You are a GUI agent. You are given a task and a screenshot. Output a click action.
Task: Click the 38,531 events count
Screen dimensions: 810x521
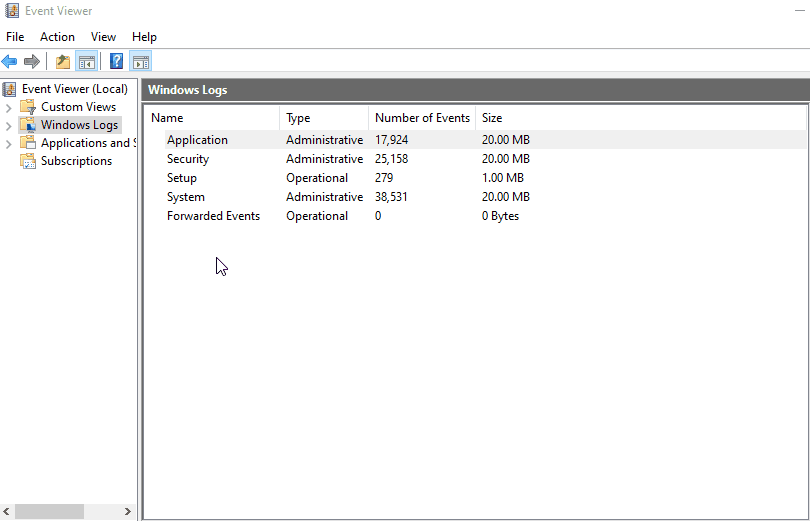[391, 197]
